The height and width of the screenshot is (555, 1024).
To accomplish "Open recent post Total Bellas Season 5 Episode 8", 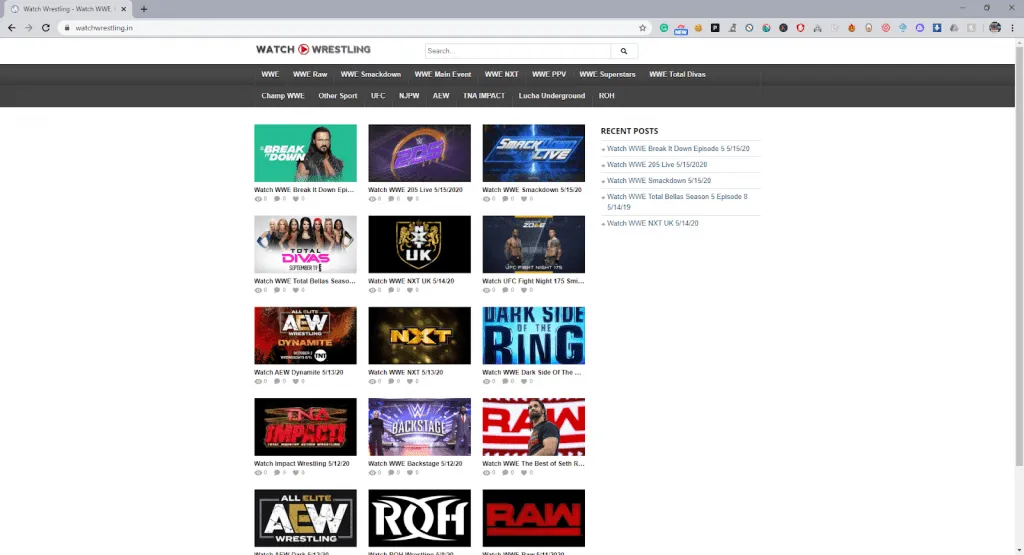I will [x=677, y=202].
